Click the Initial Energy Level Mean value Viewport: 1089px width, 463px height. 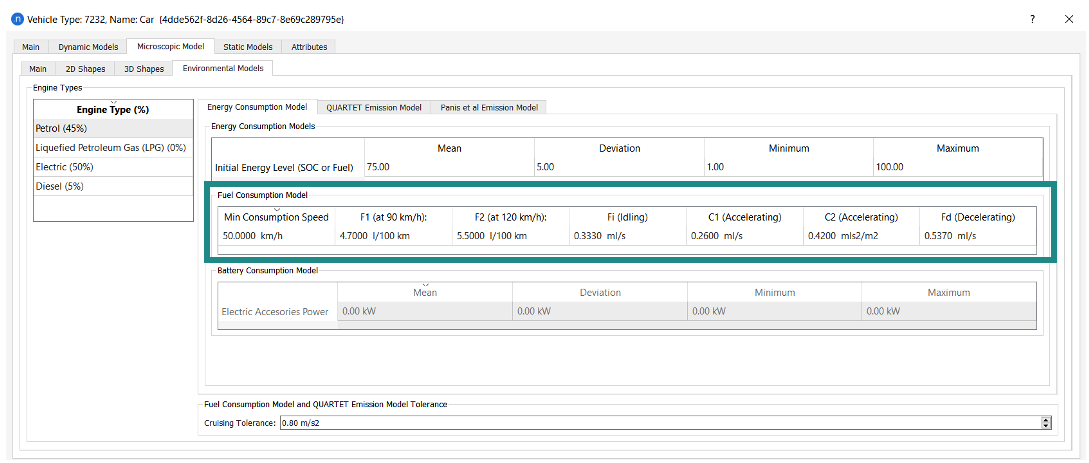pos(449,167)
